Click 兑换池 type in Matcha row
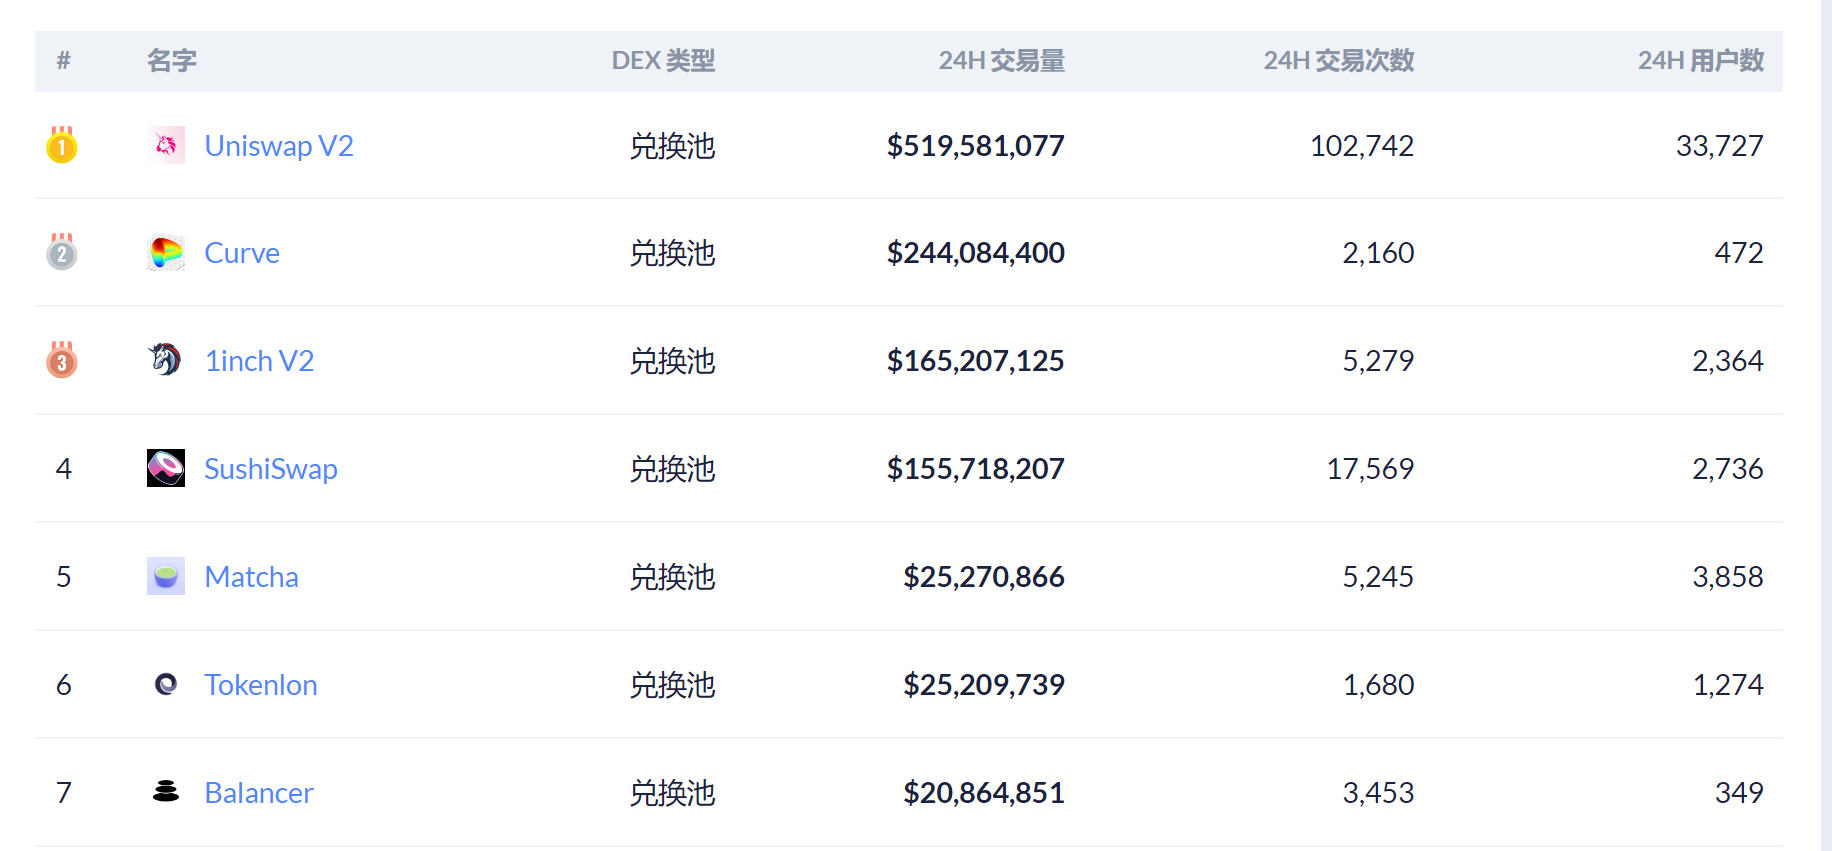This screenshot has width=1832, height=851. coord(672,577)
